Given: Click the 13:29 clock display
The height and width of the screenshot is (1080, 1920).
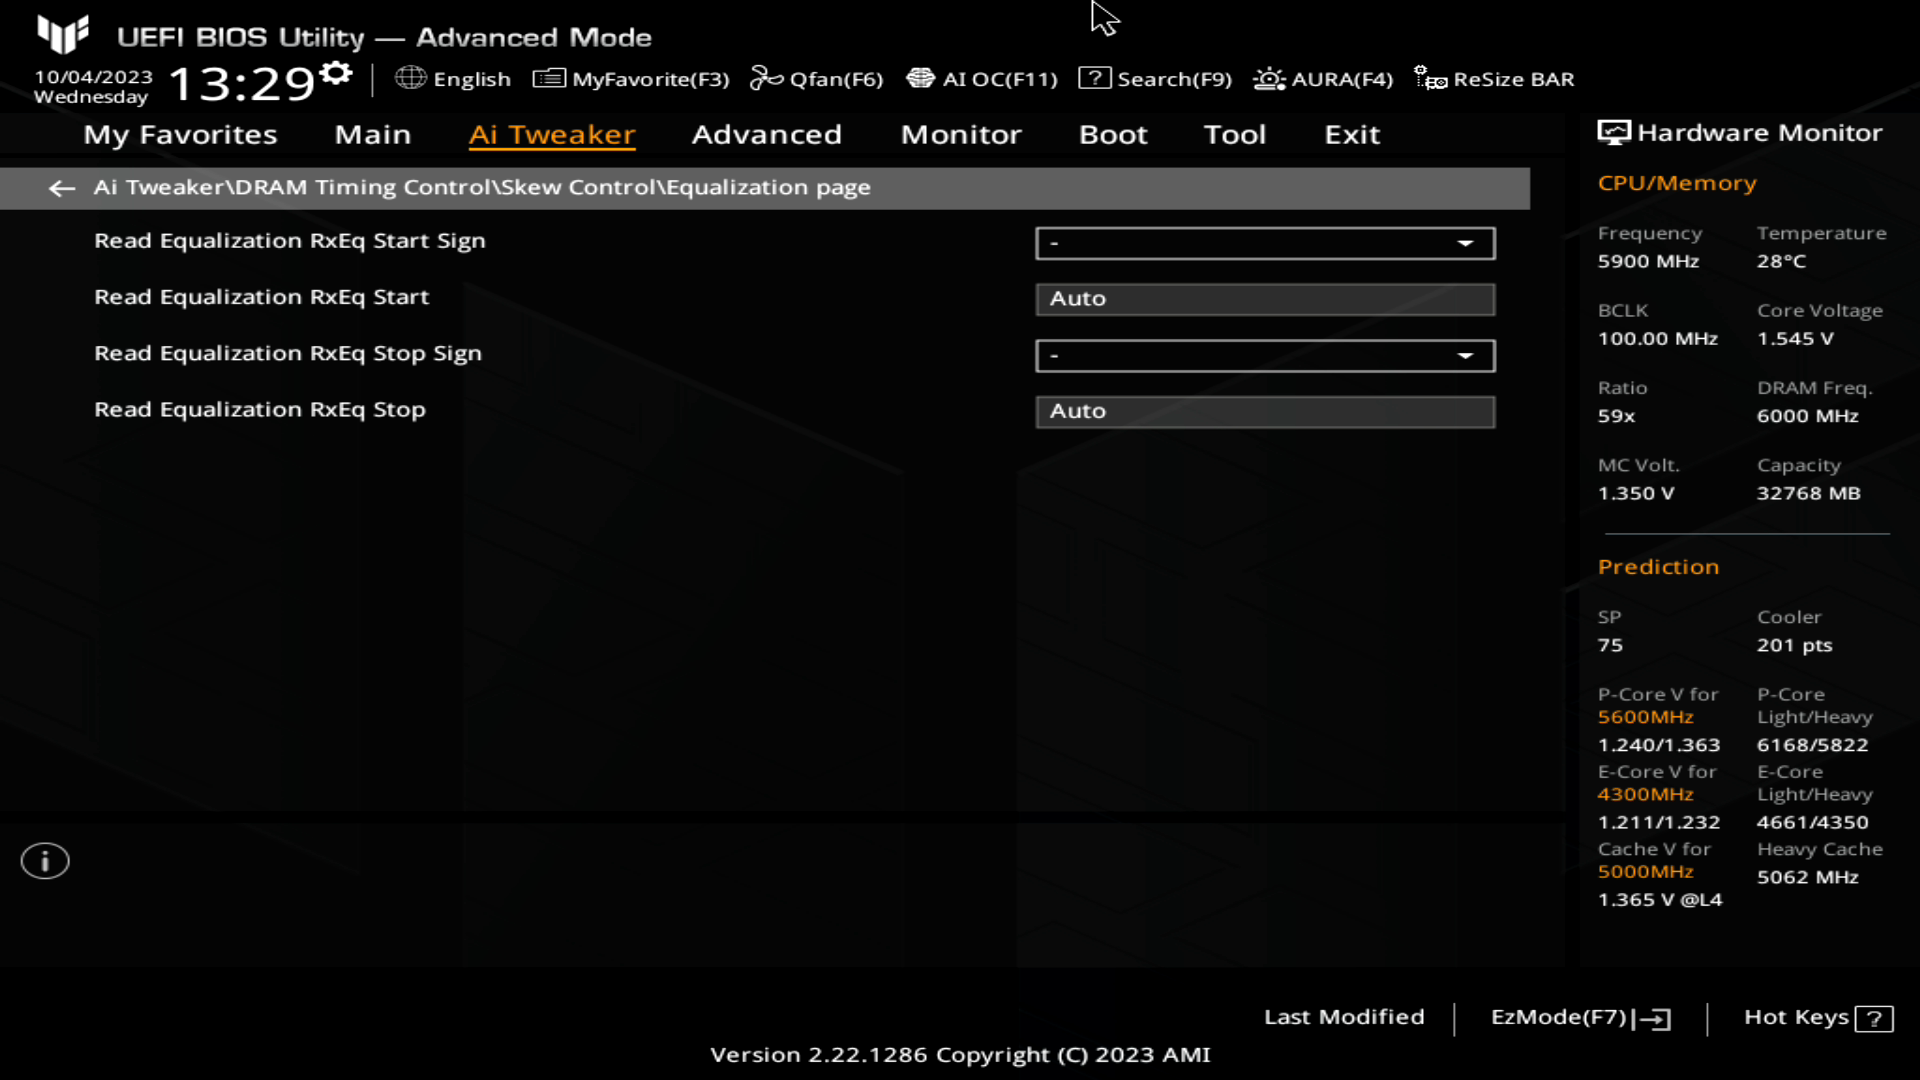Looking at the screenshot, I should 242,83.
